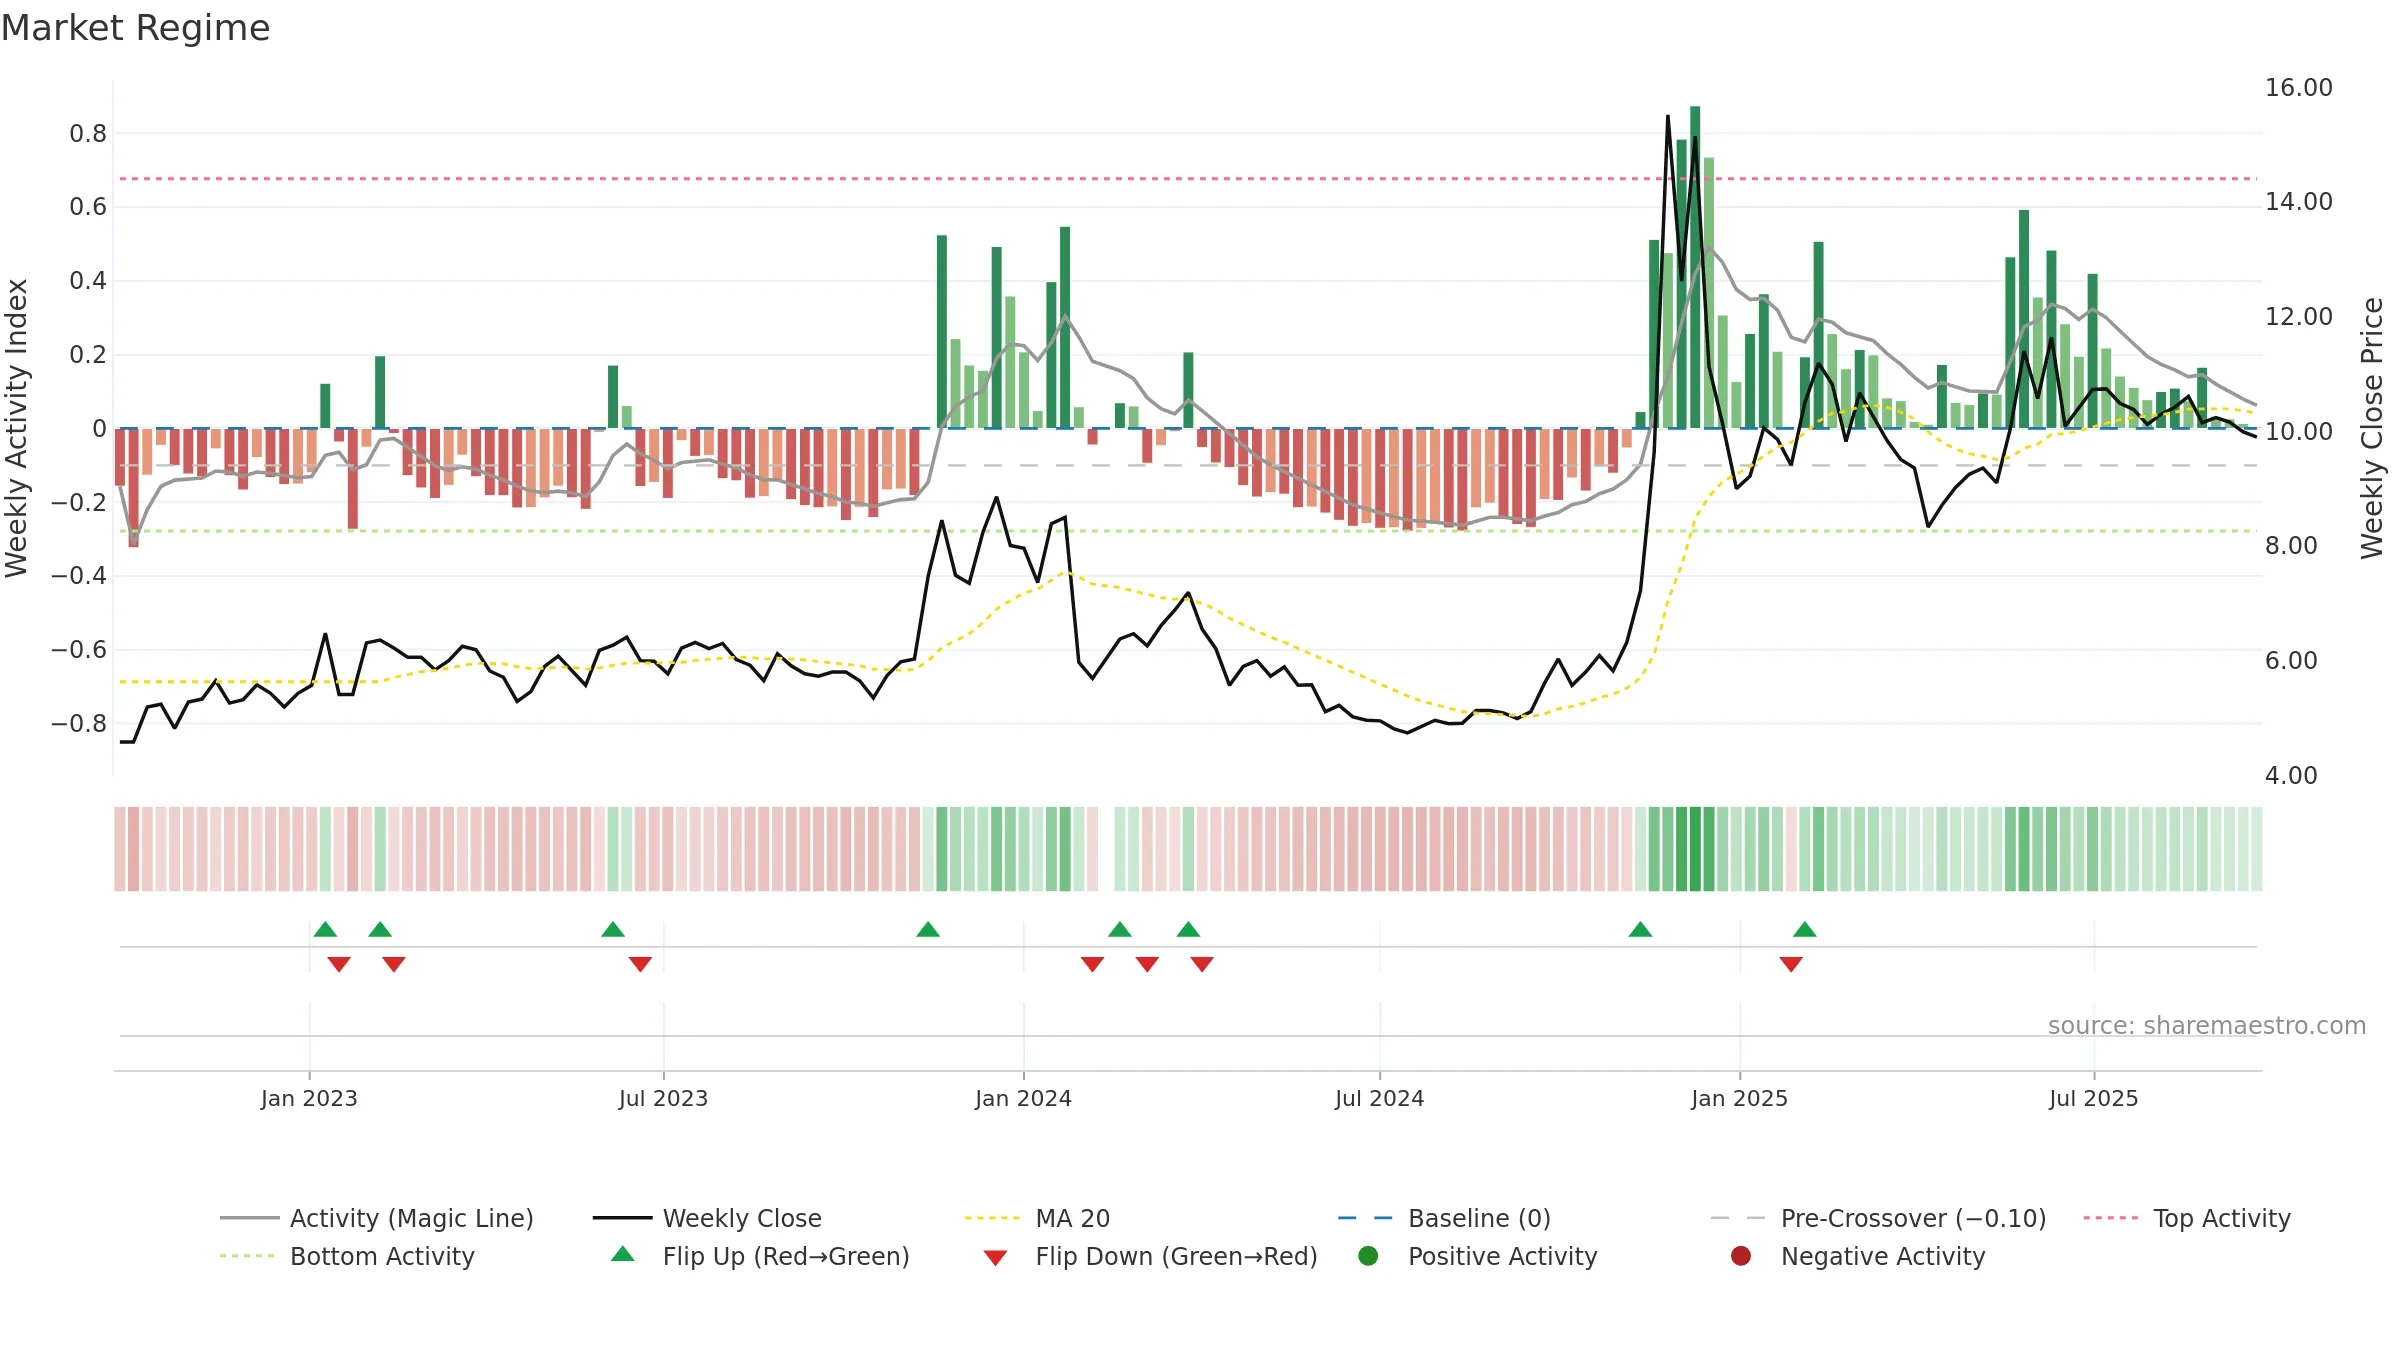This screenshot has height=1350, width=2400.
Task: Click the flip-up marker after Jan 2025
Action: pyautogui.click(x=1805, y=929)
